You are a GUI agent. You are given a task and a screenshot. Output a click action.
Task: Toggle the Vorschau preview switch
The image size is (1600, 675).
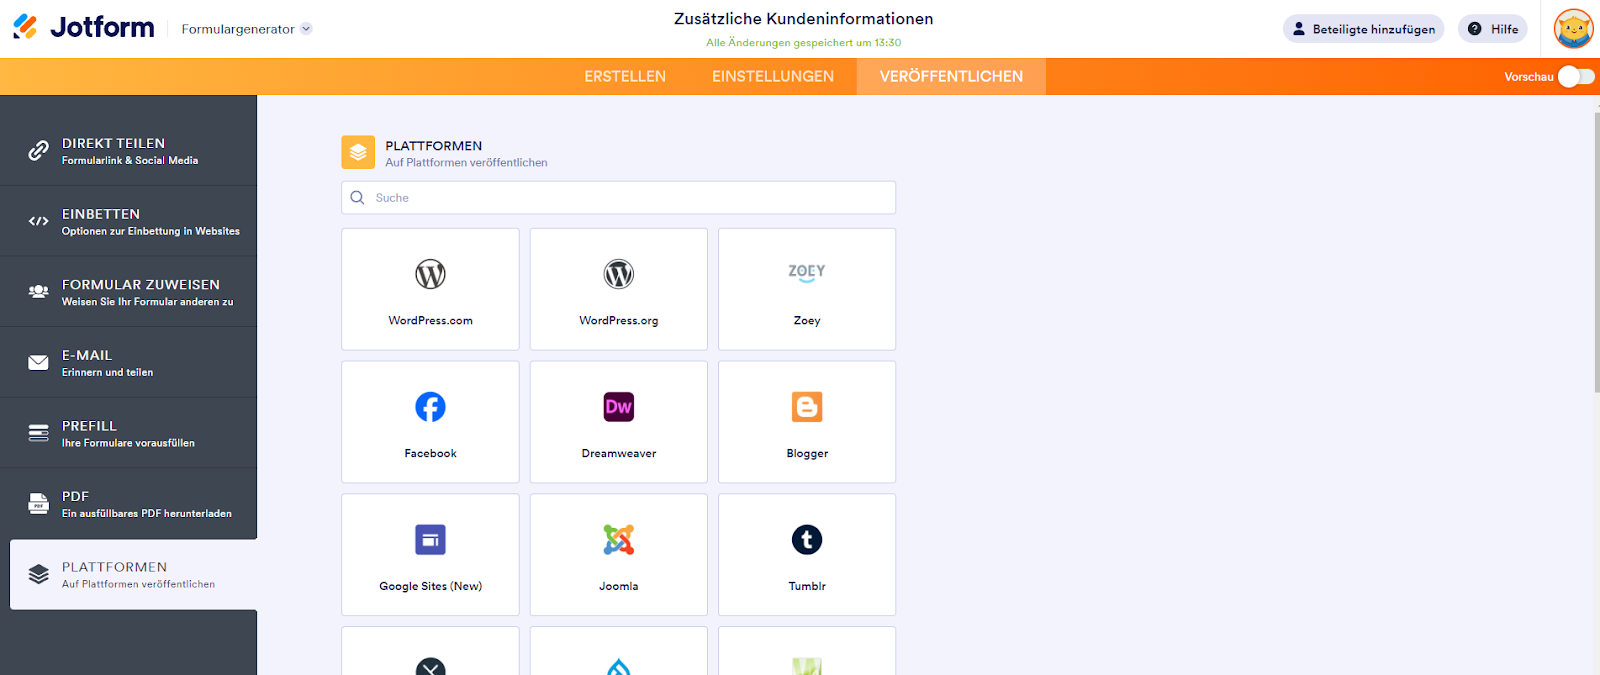click(x=1576, y=77)
